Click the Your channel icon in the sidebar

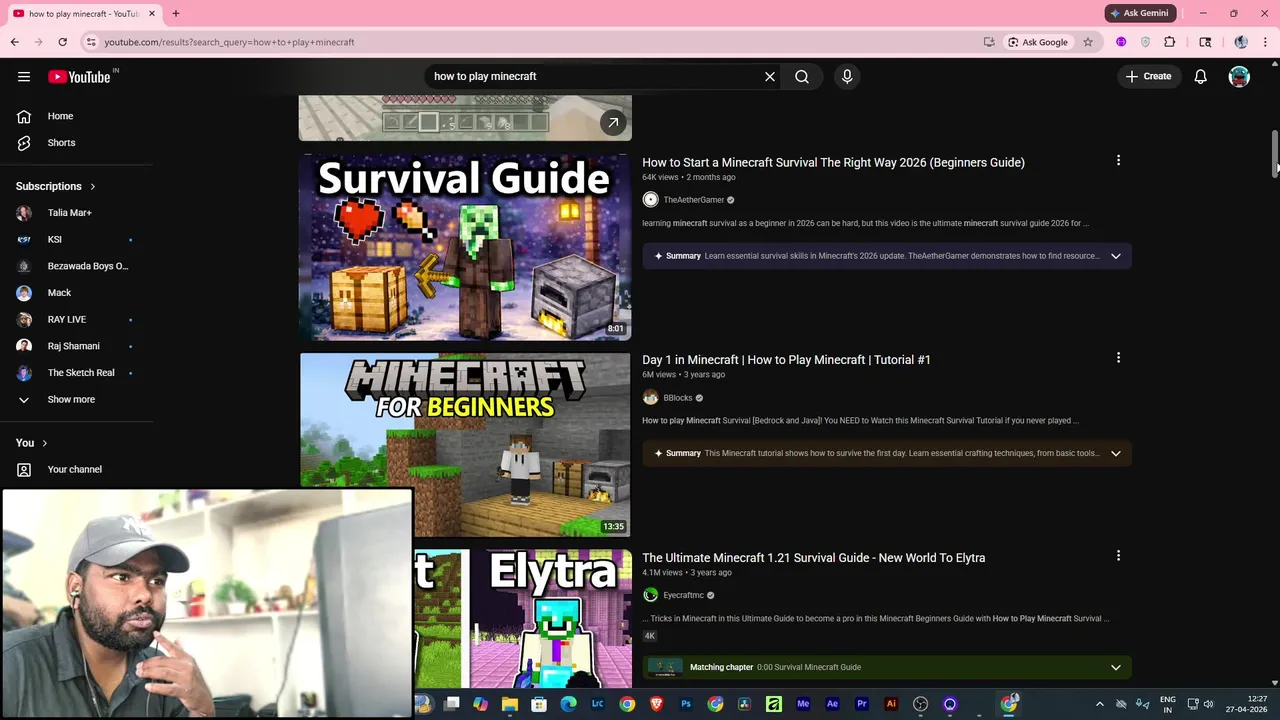coord(24,470)
